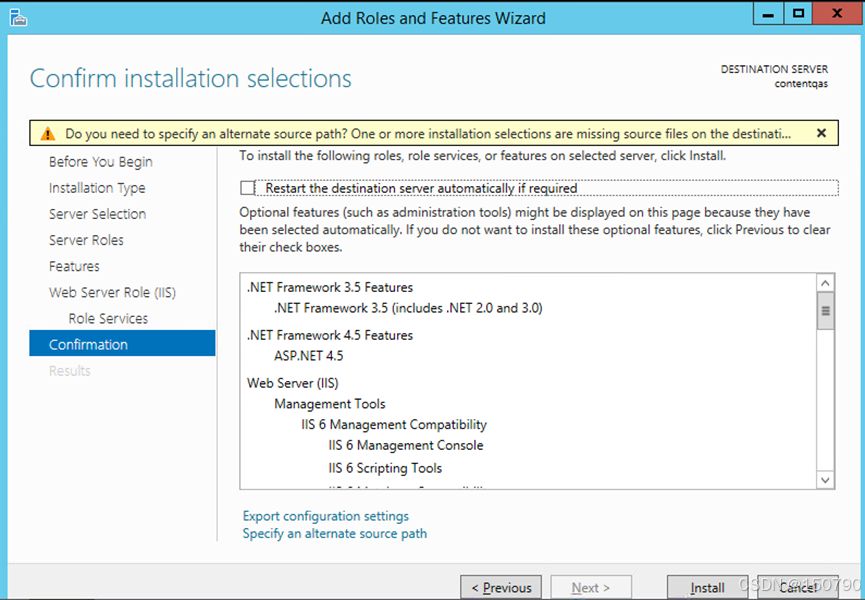This screenshot has width=865, height=600.
Task: Go to Before You Begin step
Action: pos(100,162)
